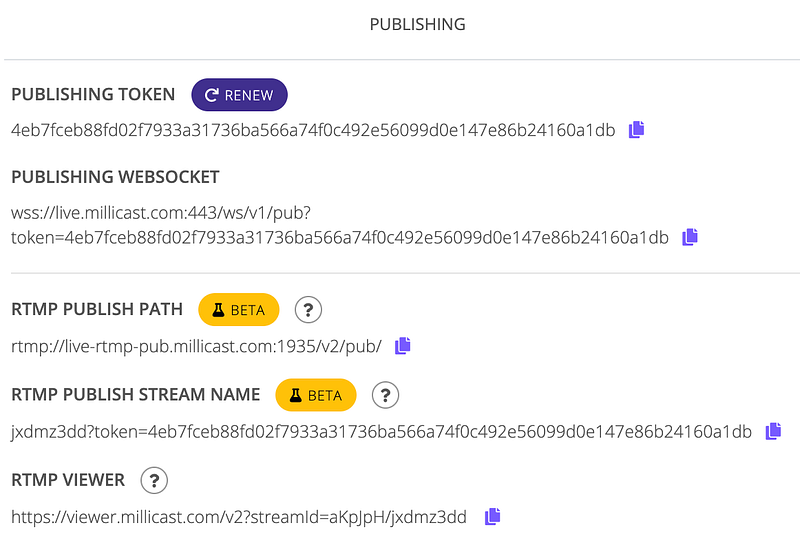This screenshot has width=800, height=538.
Task: Click the PUBLISHING section header
Action: pos(417,24)
